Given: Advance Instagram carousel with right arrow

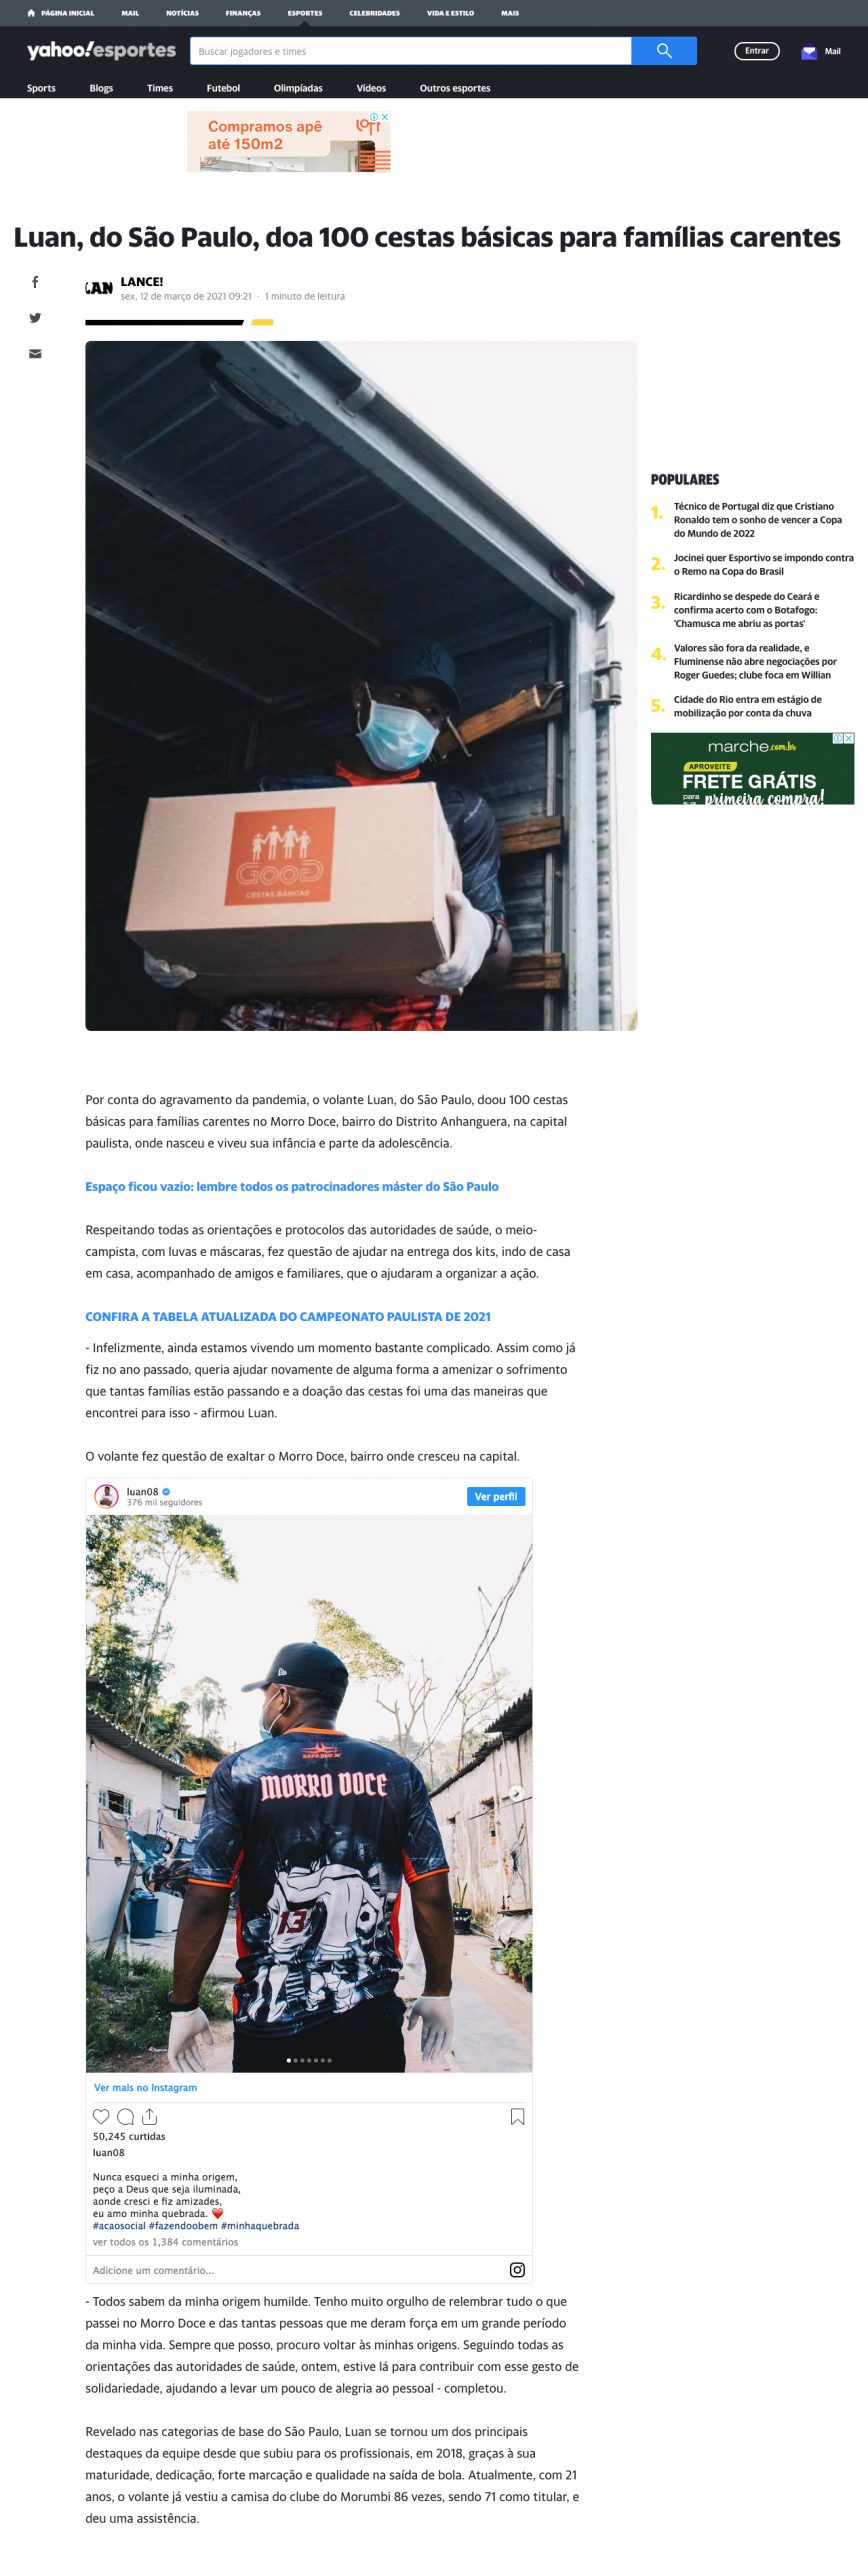Looking at the screenshot, I should (516, 1793).
